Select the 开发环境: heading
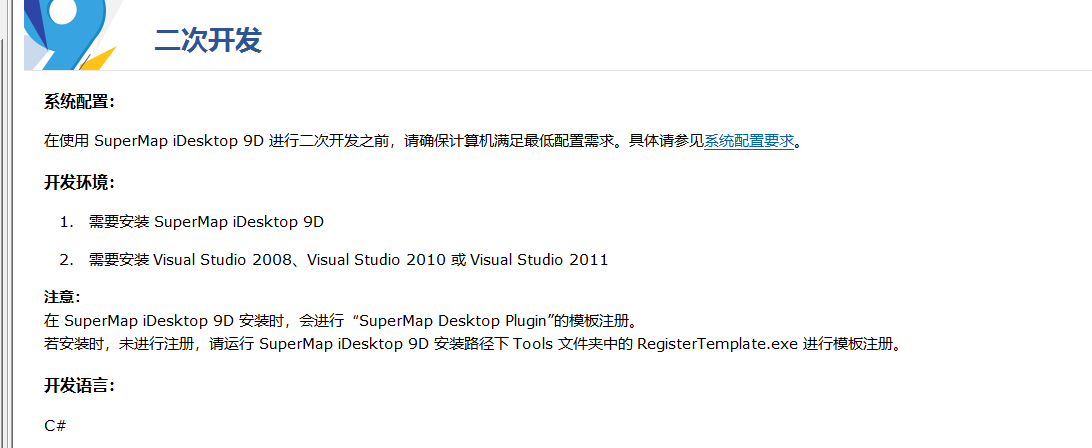The image size is (1092, 448). coord(79,183)
